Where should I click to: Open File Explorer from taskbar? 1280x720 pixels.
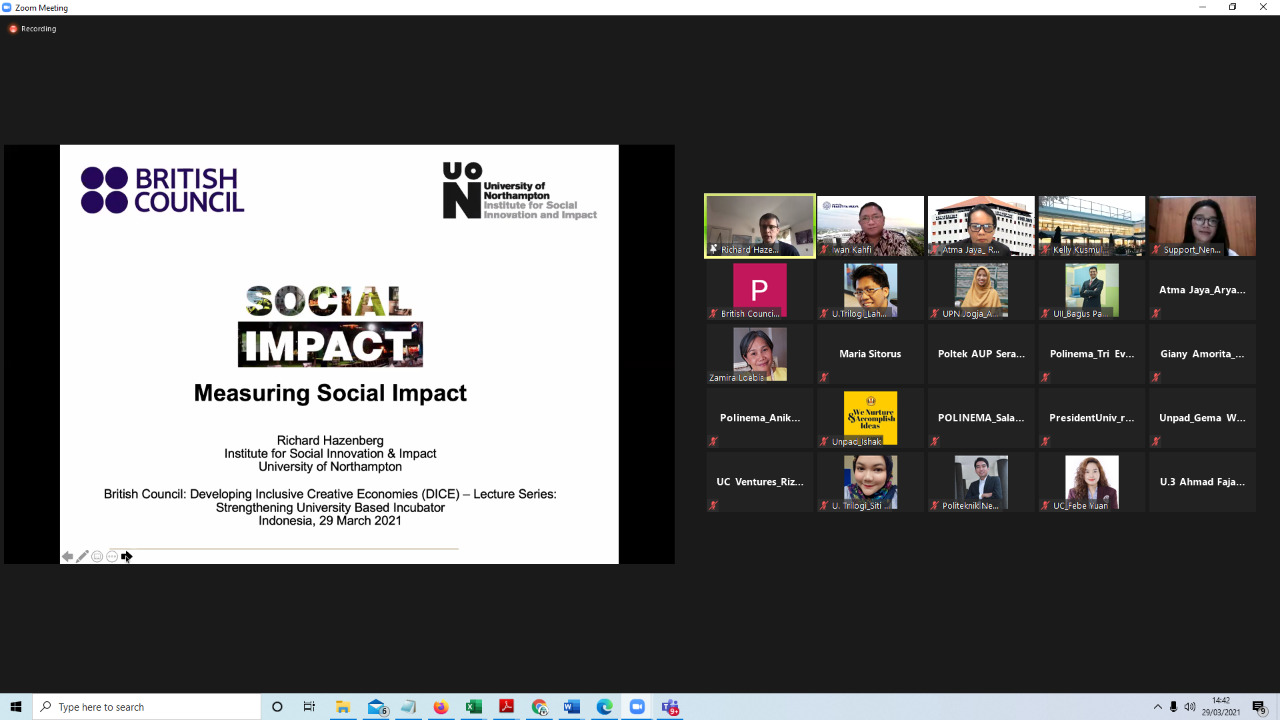(342, 707)
